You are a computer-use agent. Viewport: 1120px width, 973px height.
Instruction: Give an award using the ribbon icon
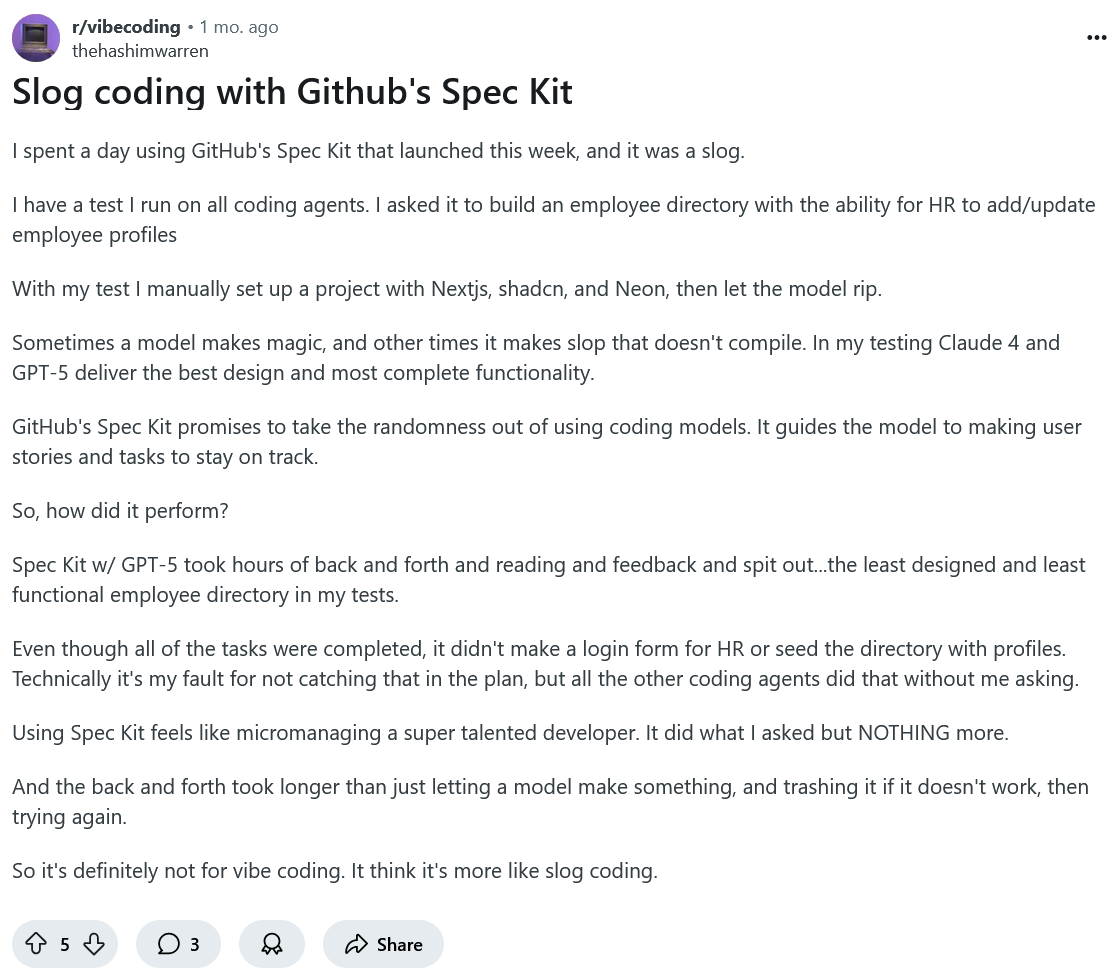coord(271,943)
